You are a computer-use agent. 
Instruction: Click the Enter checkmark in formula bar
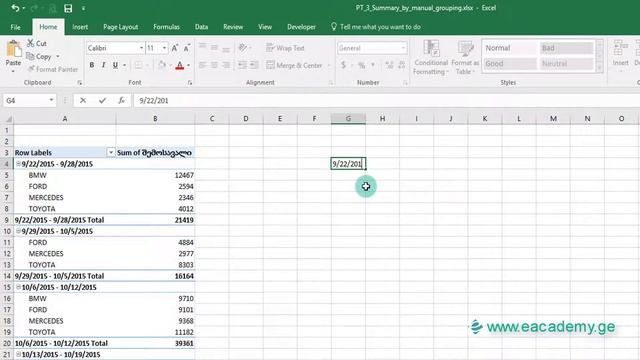pyautogui.click(x=102, y=100)
